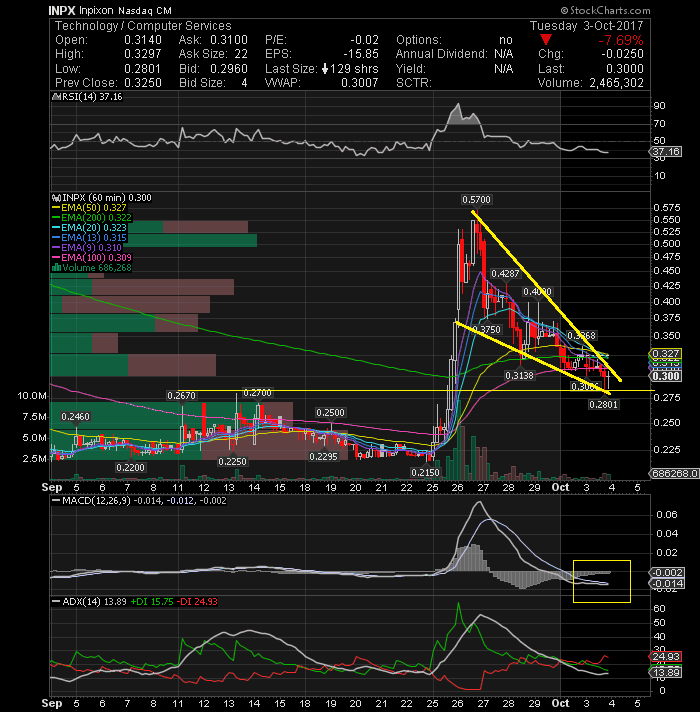Click the 0.2700 price label

[257, 393]
